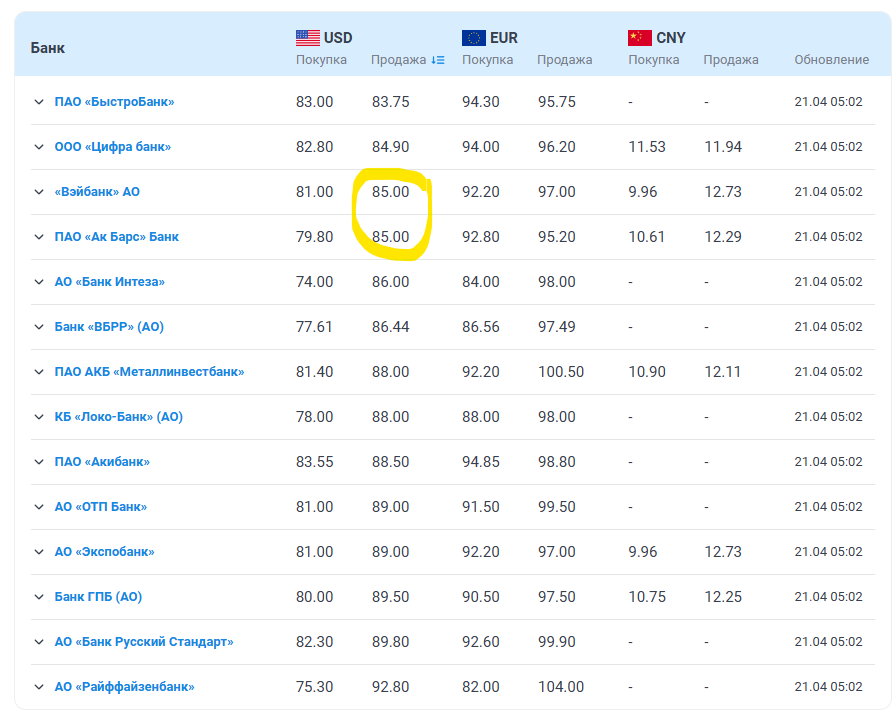896x713 pixels.
Task: Expand the ПАО АКБ «Металлинвестбанк» row
Action: [39, 372]
